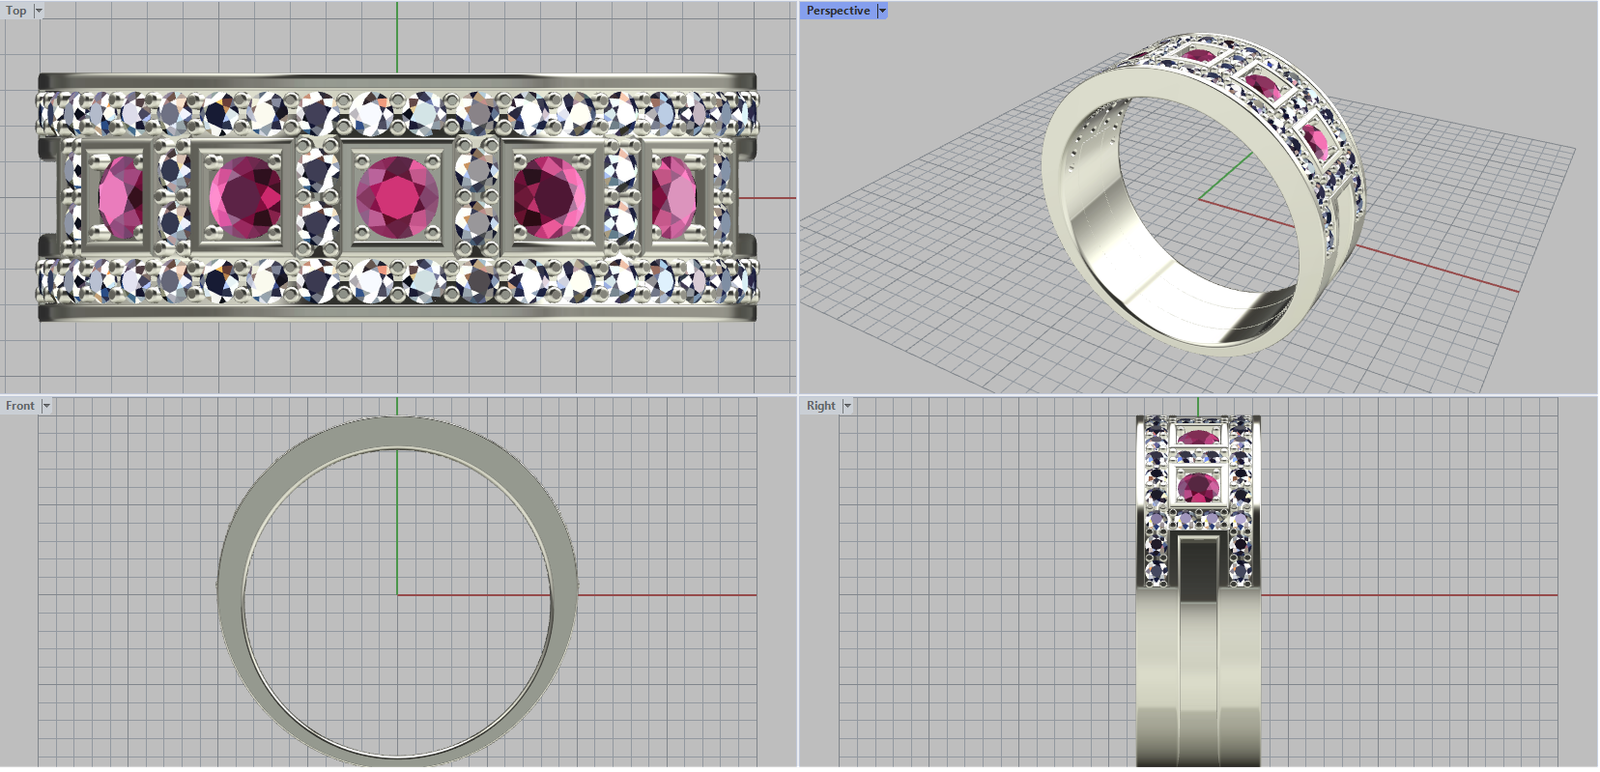Select fourth ruby from left in Top view

pyautogui.click(x=549, y=197)
